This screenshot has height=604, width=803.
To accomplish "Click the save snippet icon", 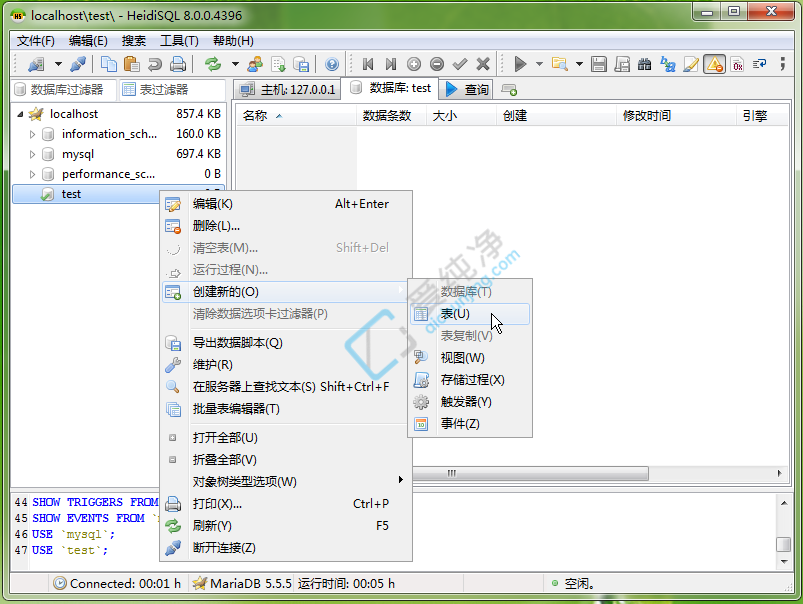I will [622, 64].
